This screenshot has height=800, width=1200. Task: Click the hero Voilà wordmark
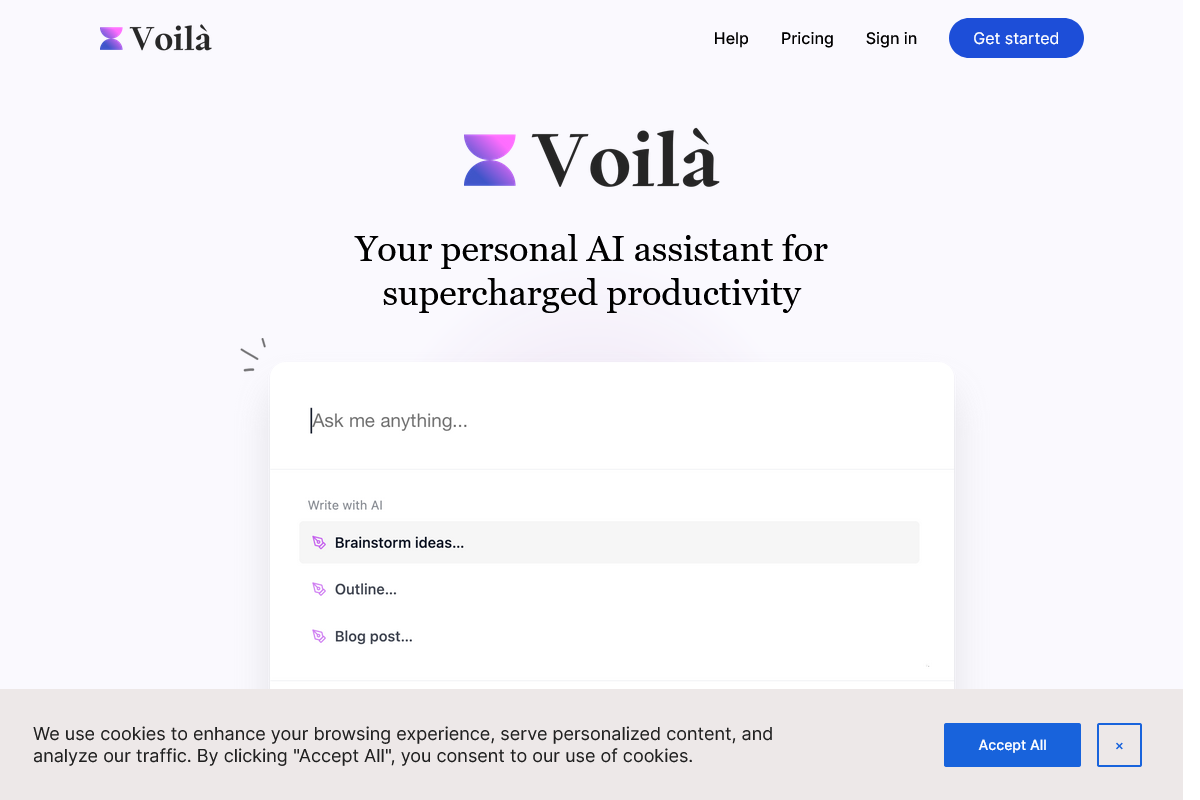[x=627, y=158]
